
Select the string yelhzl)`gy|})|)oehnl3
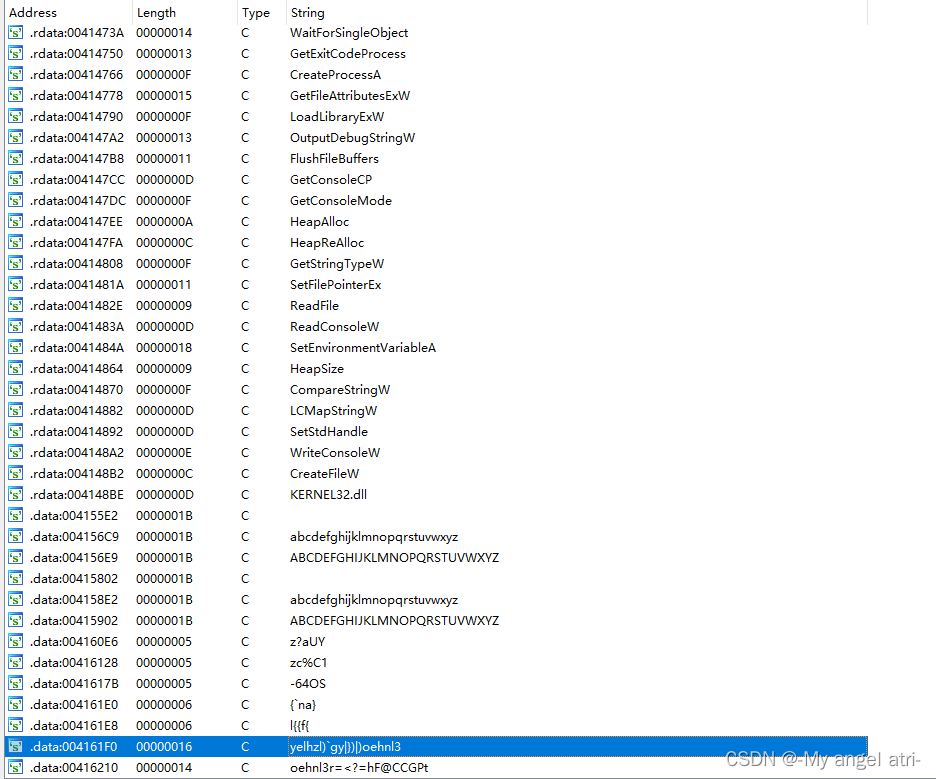(x=345, y=747)
